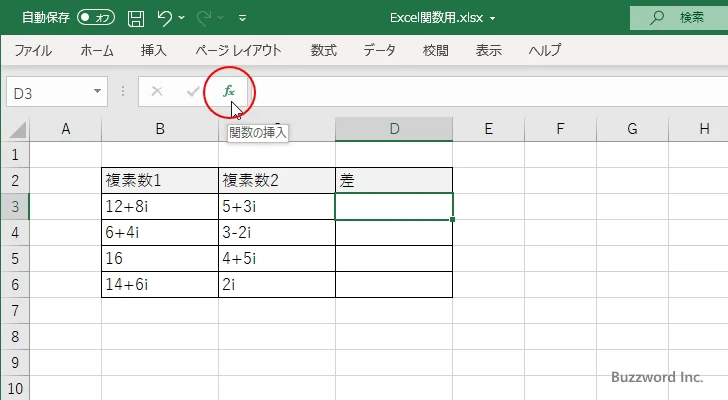This screenshot has width=728, height=400.
Task: Switch to the 挿入 ribbon tab
Action: tap(154, 50)
